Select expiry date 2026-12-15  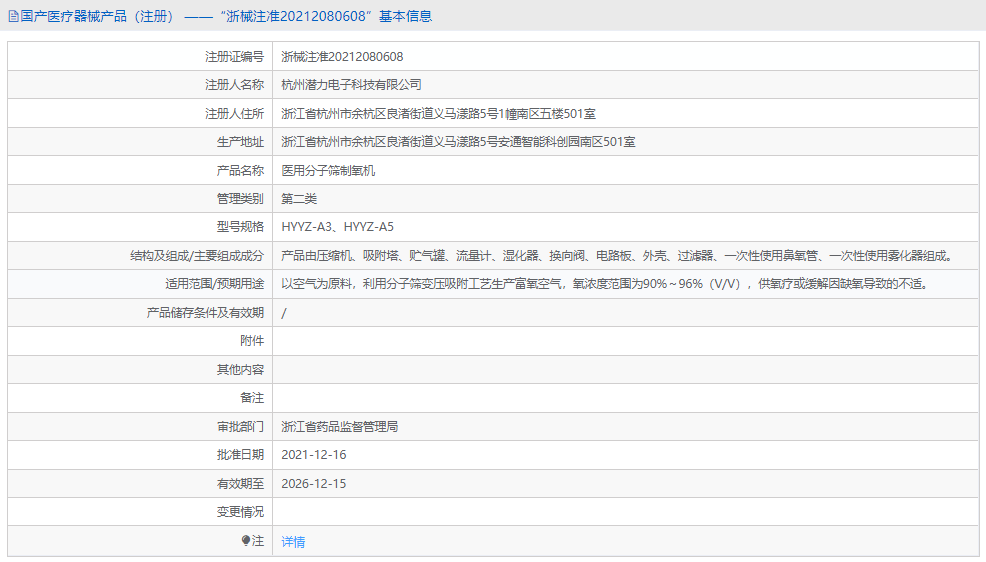click(x=314, y=483)
